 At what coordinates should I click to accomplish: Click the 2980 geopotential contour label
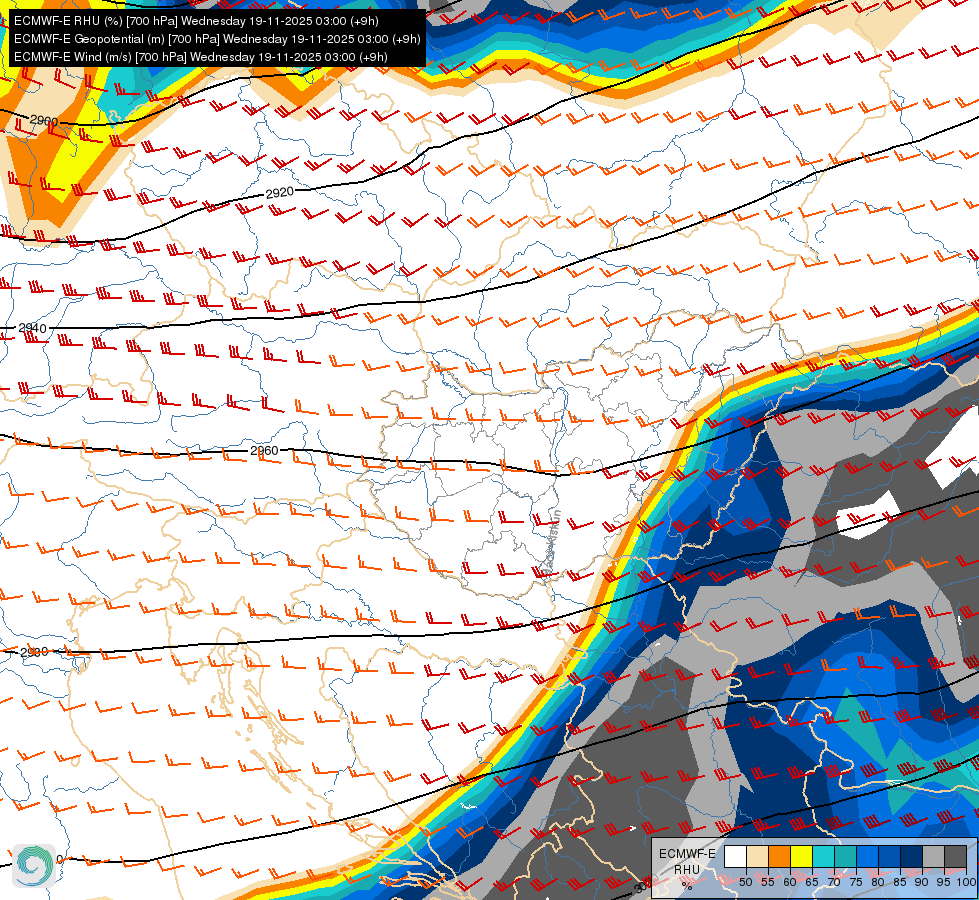pos(34,652)
